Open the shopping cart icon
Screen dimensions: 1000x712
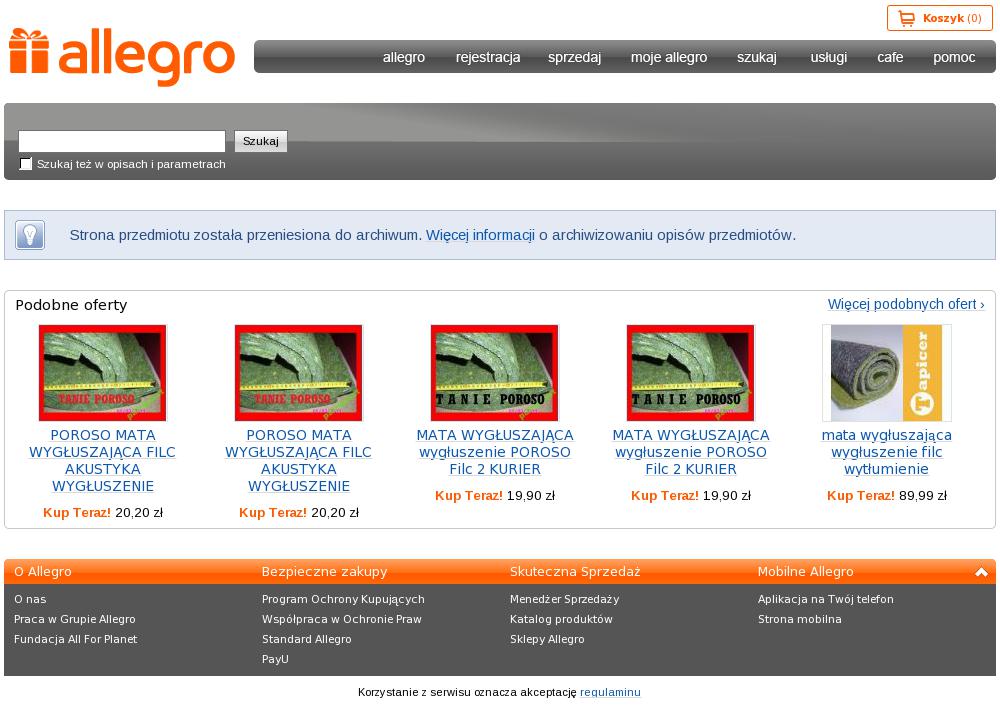pos(906,19)
